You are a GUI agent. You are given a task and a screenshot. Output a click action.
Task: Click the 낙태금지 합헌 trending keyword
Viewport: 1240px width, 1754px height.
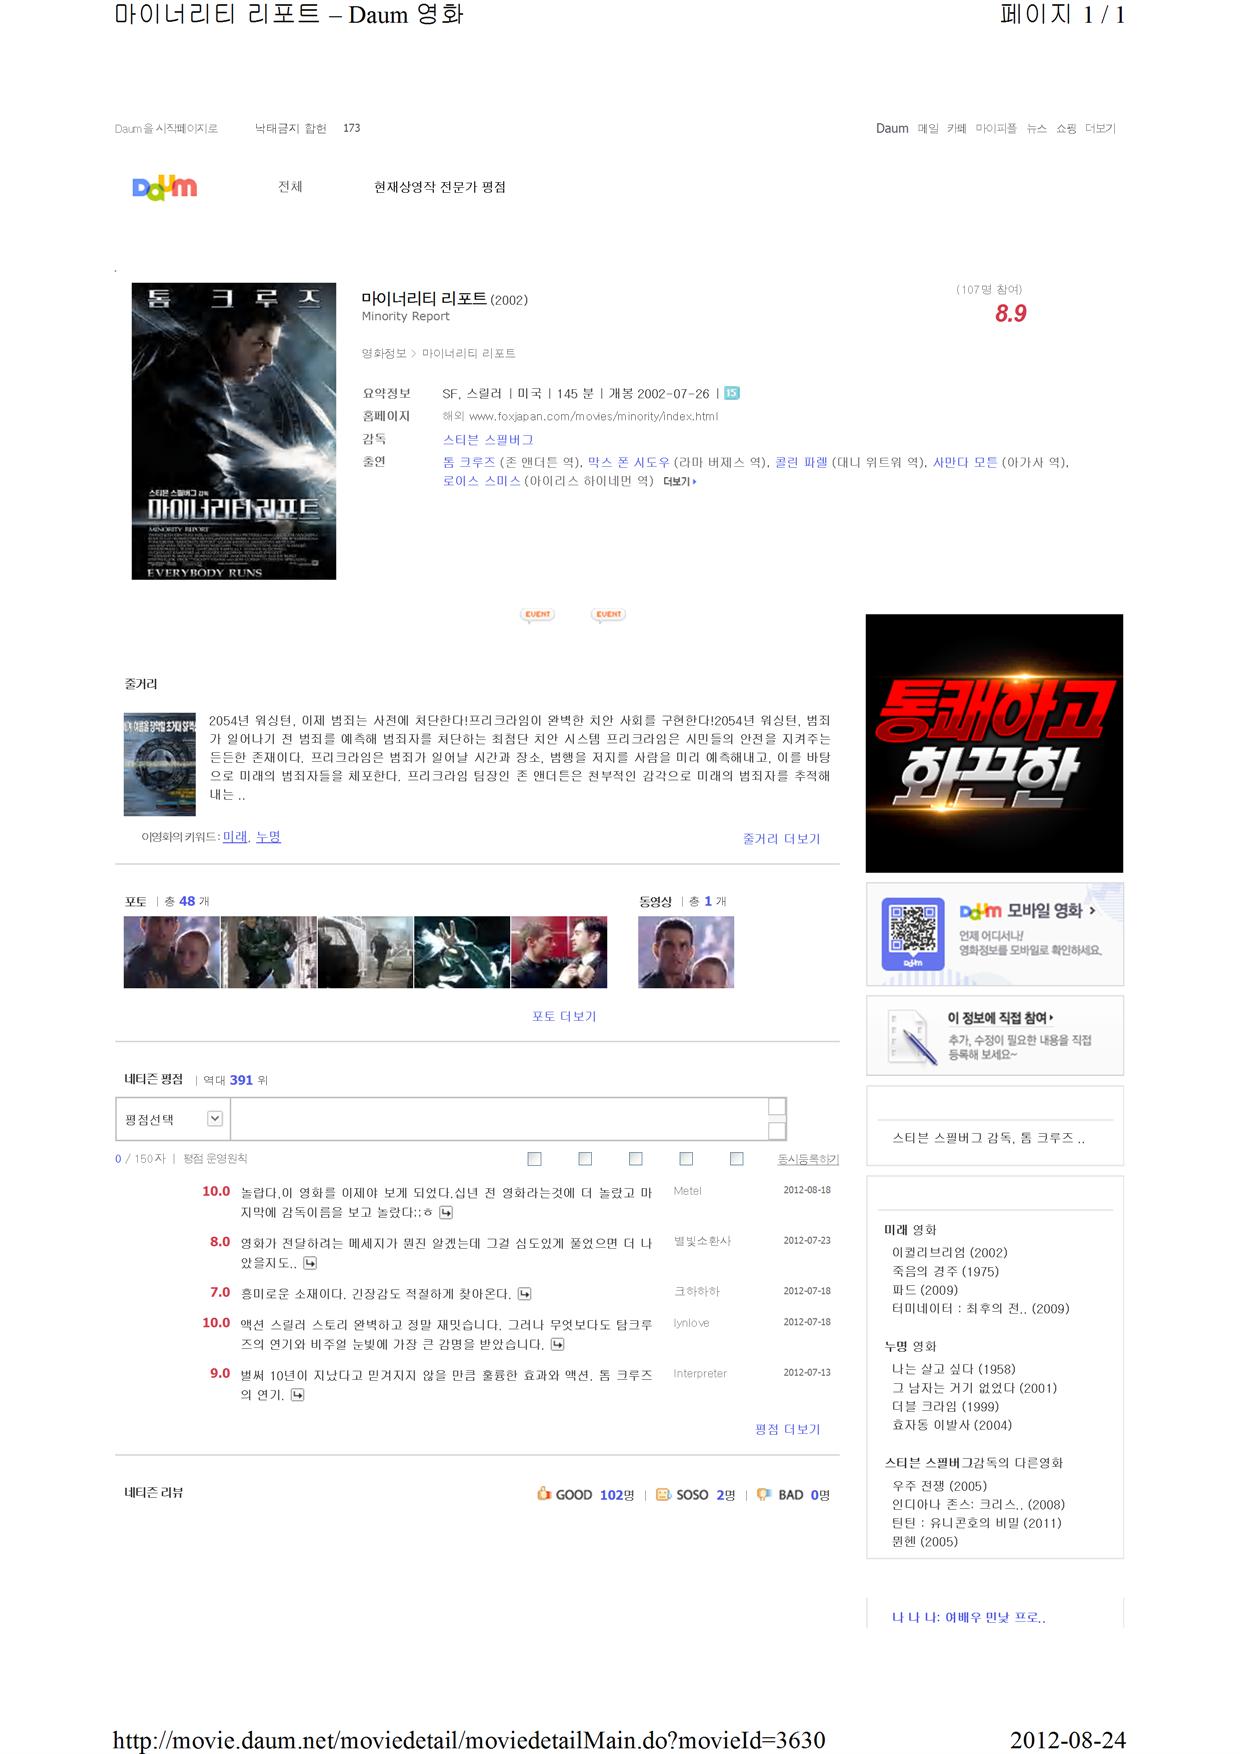(290, 129)
